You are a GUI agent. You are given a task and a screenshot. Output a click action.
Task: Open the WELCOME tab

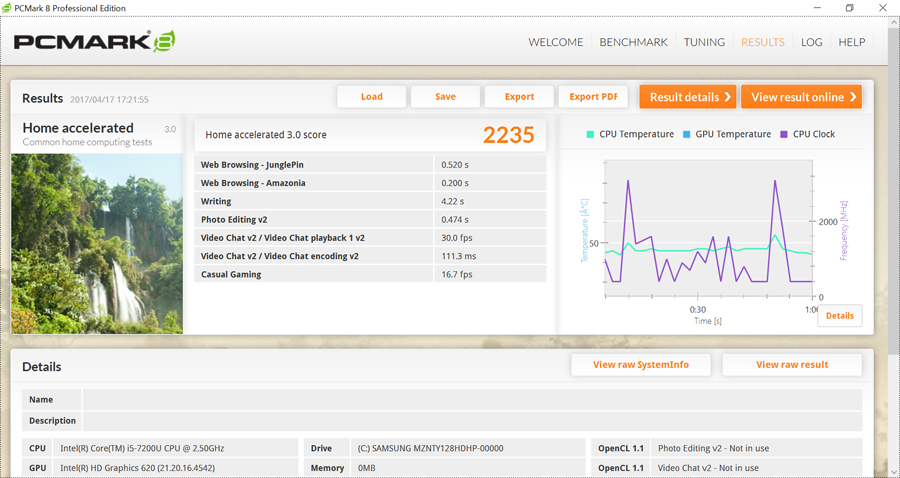click(555, 42)
